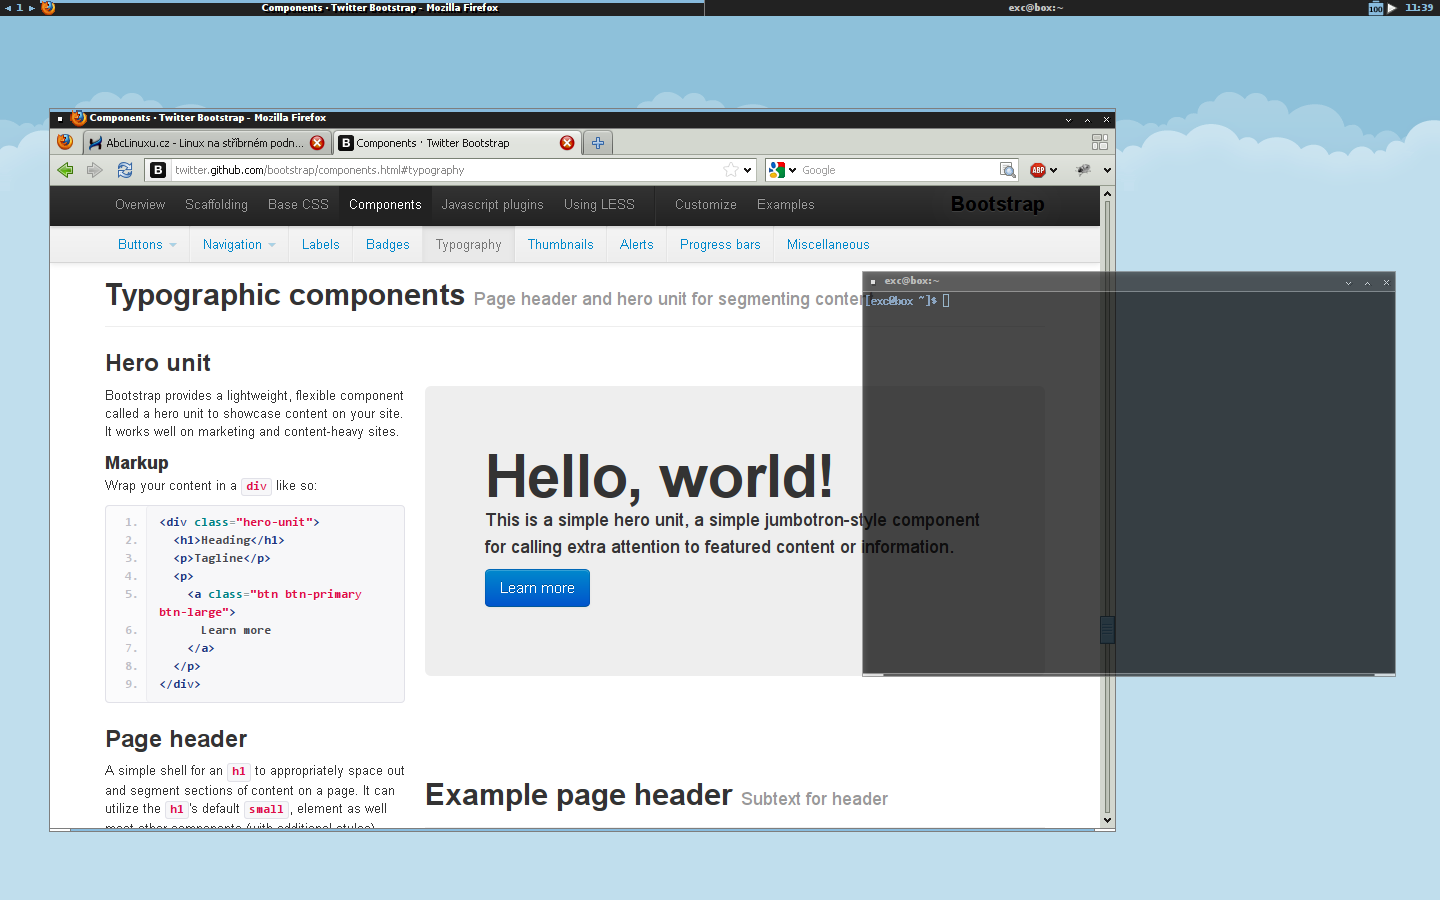
Task: Jump to Progress bars section
Action: point(720,245)
